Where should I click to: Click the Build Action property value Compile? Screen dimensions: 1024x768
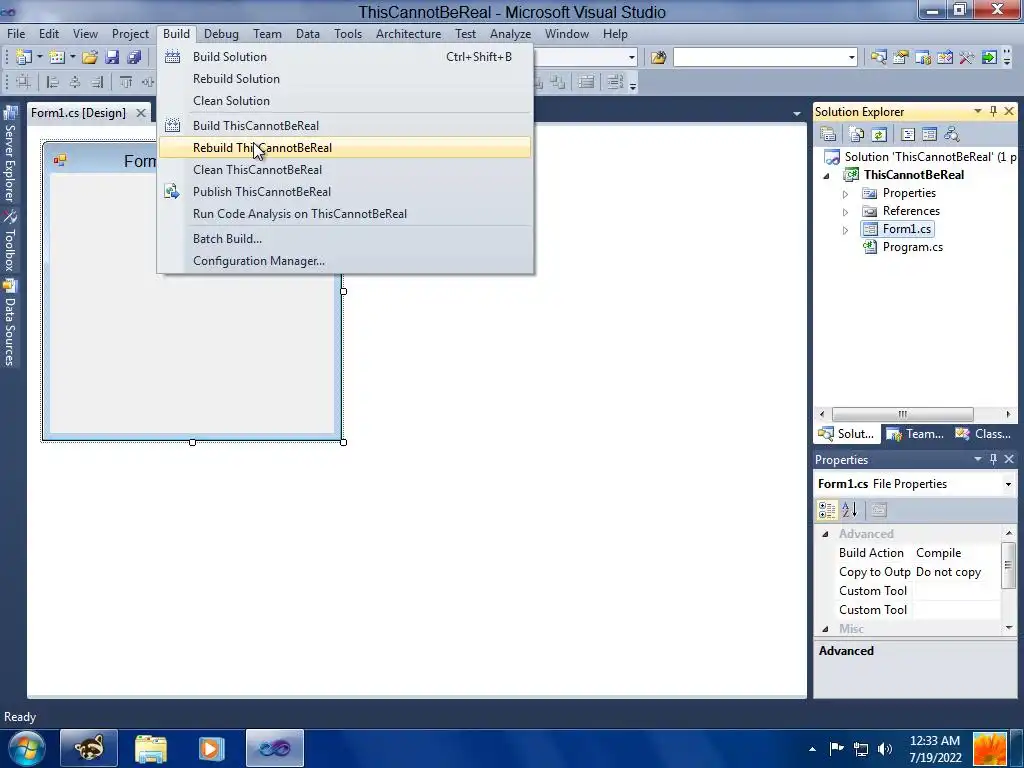click(x=957, y=553)
